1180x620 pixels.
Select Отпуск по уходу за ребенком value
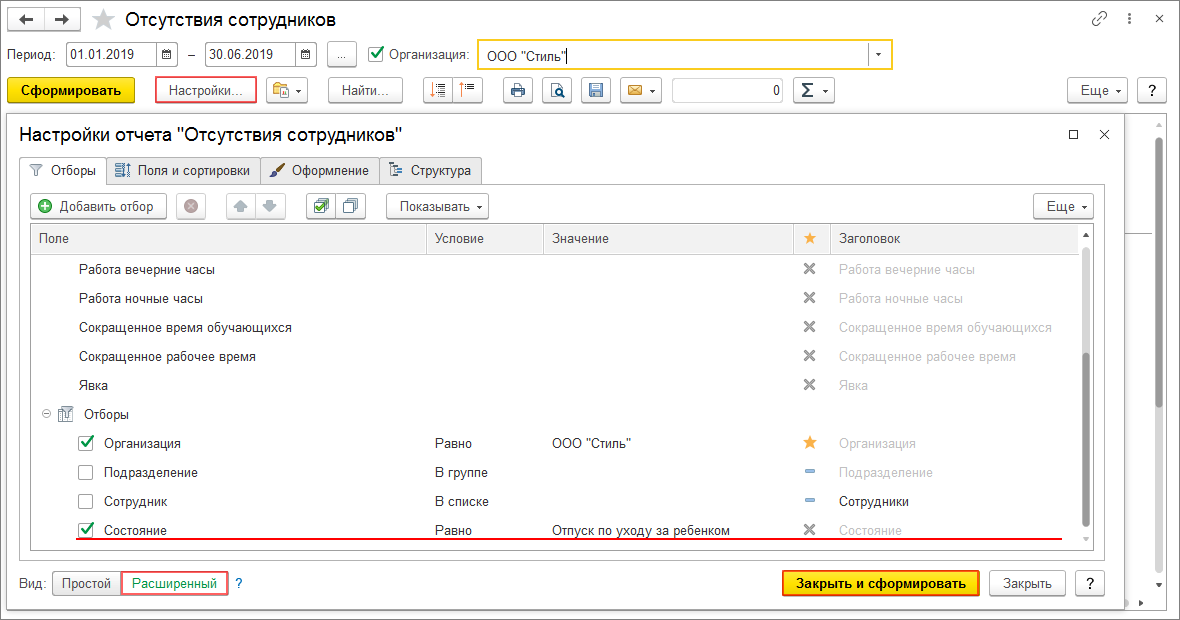(640, 530)
